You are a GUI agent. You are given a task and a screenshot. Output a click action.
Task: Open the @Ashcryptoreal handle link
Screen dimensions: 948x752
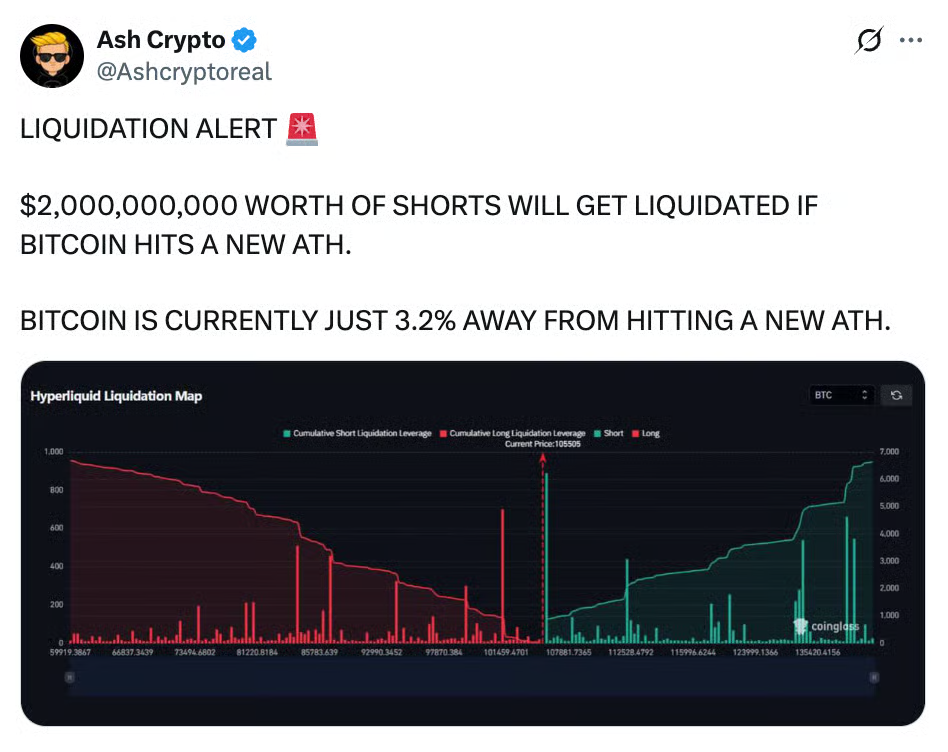coord(184,72)
